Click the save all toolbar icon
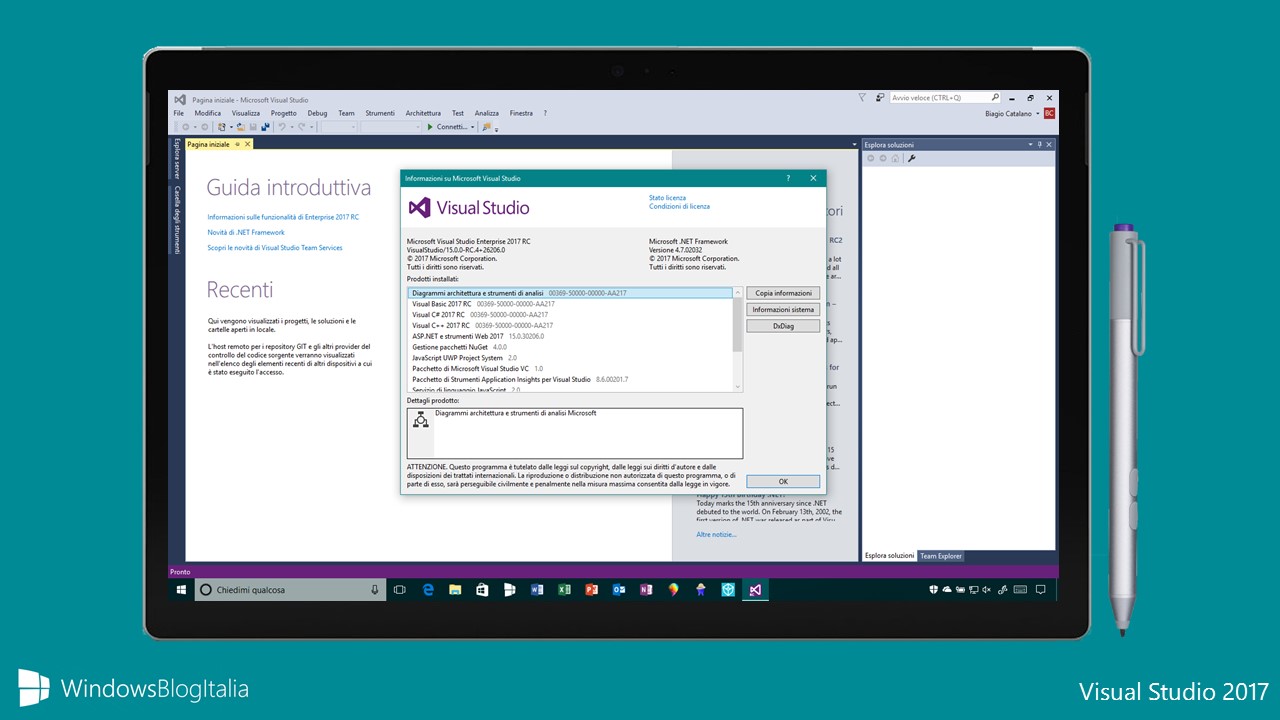 click(x=264, y=127)
